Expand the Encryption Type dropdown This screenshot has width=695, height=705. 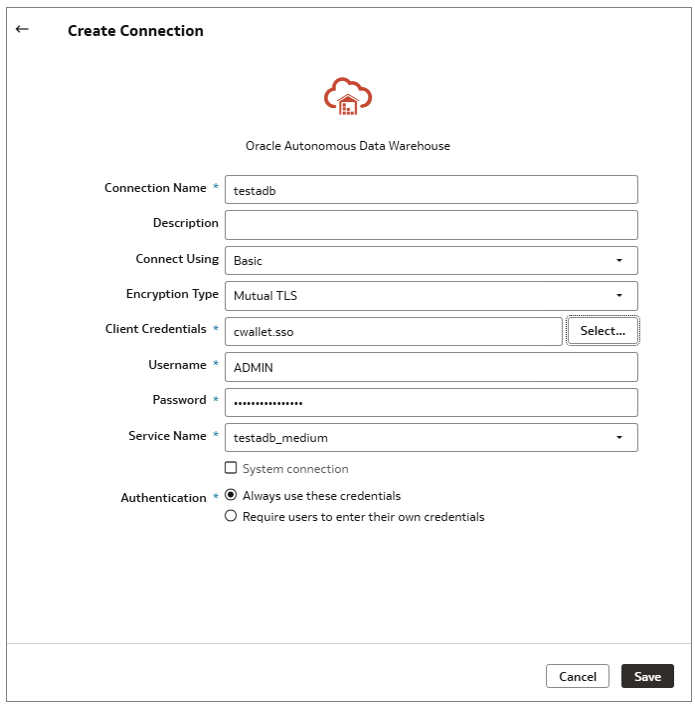(x=431, y=296)
